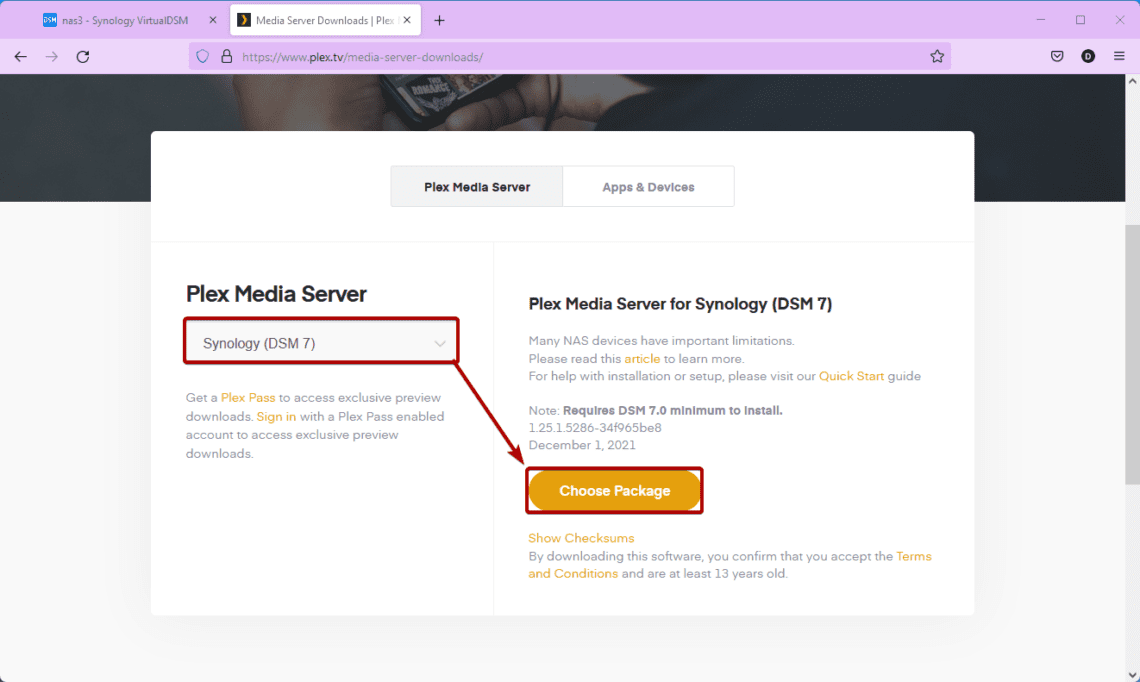
Task: Click scrollbar down arrow
Action: [1132, 675]
